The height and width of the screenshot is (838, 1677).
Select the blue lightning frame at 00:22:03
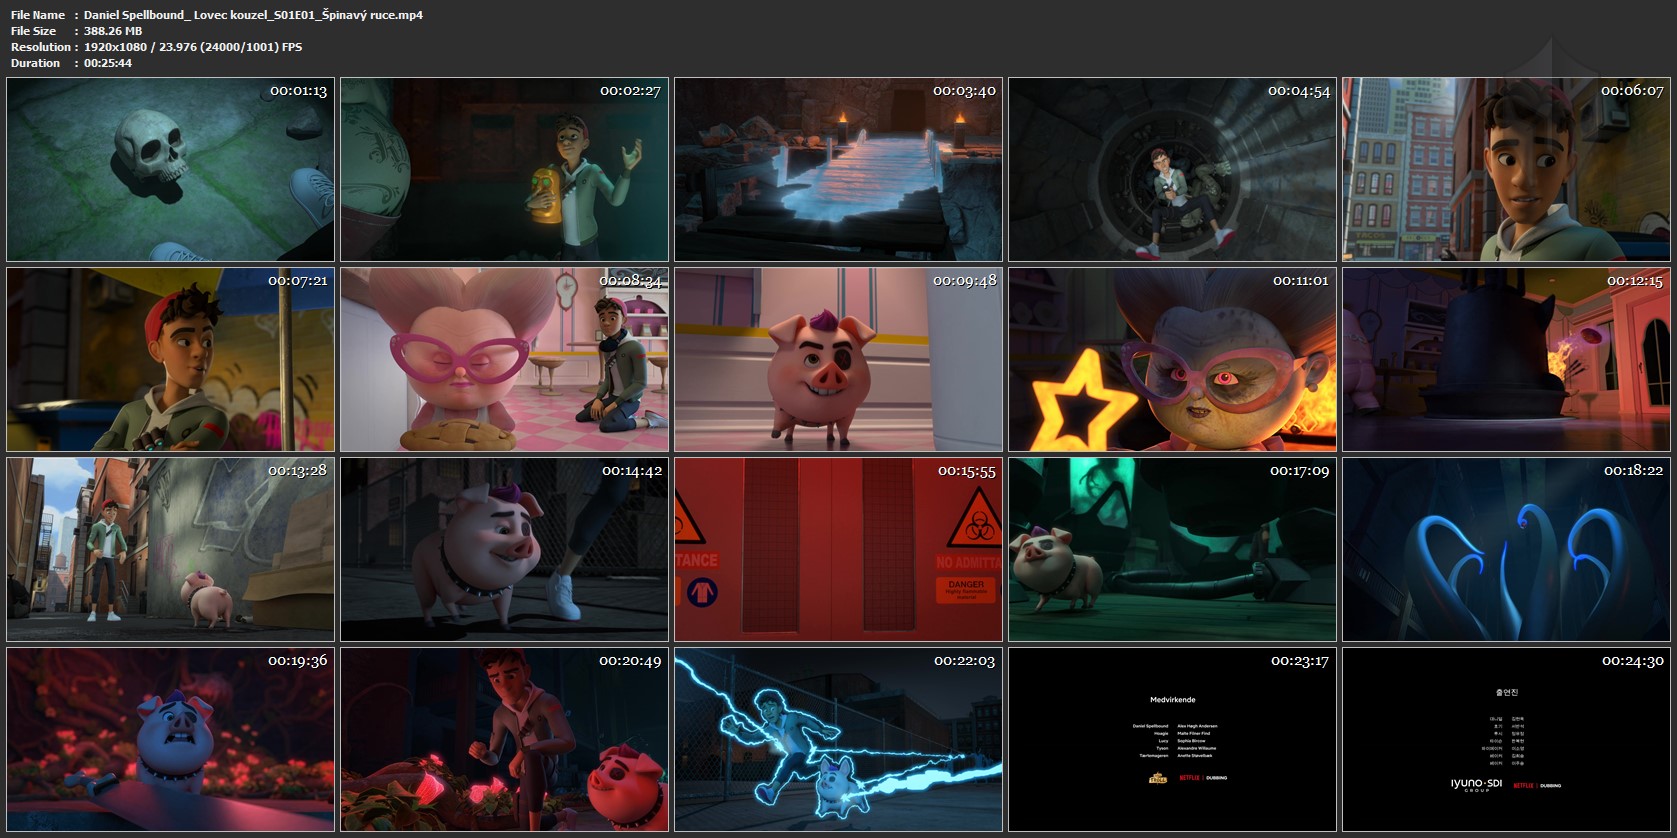[838, 740]
